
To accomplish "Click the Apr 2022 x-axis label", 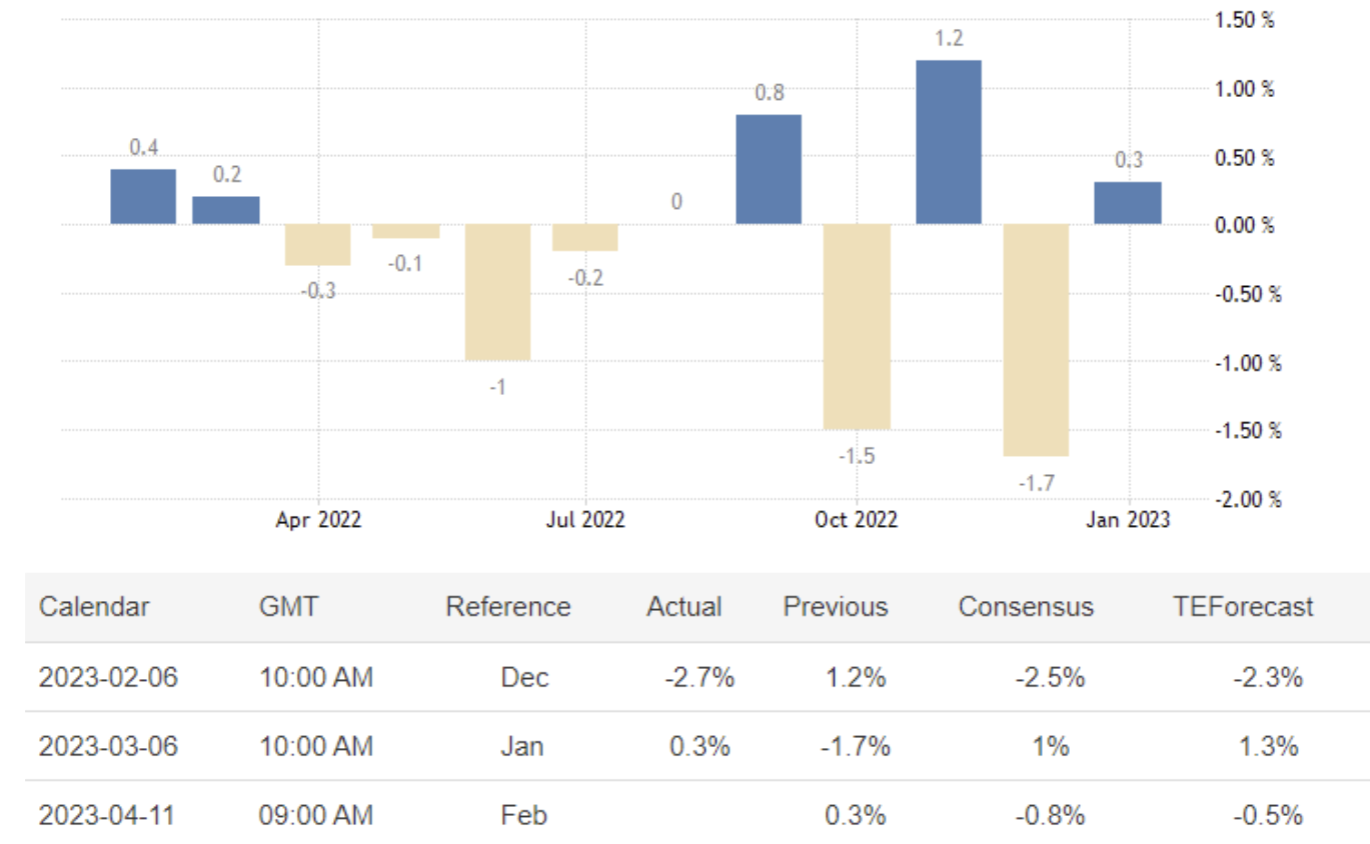I will 319,520.
